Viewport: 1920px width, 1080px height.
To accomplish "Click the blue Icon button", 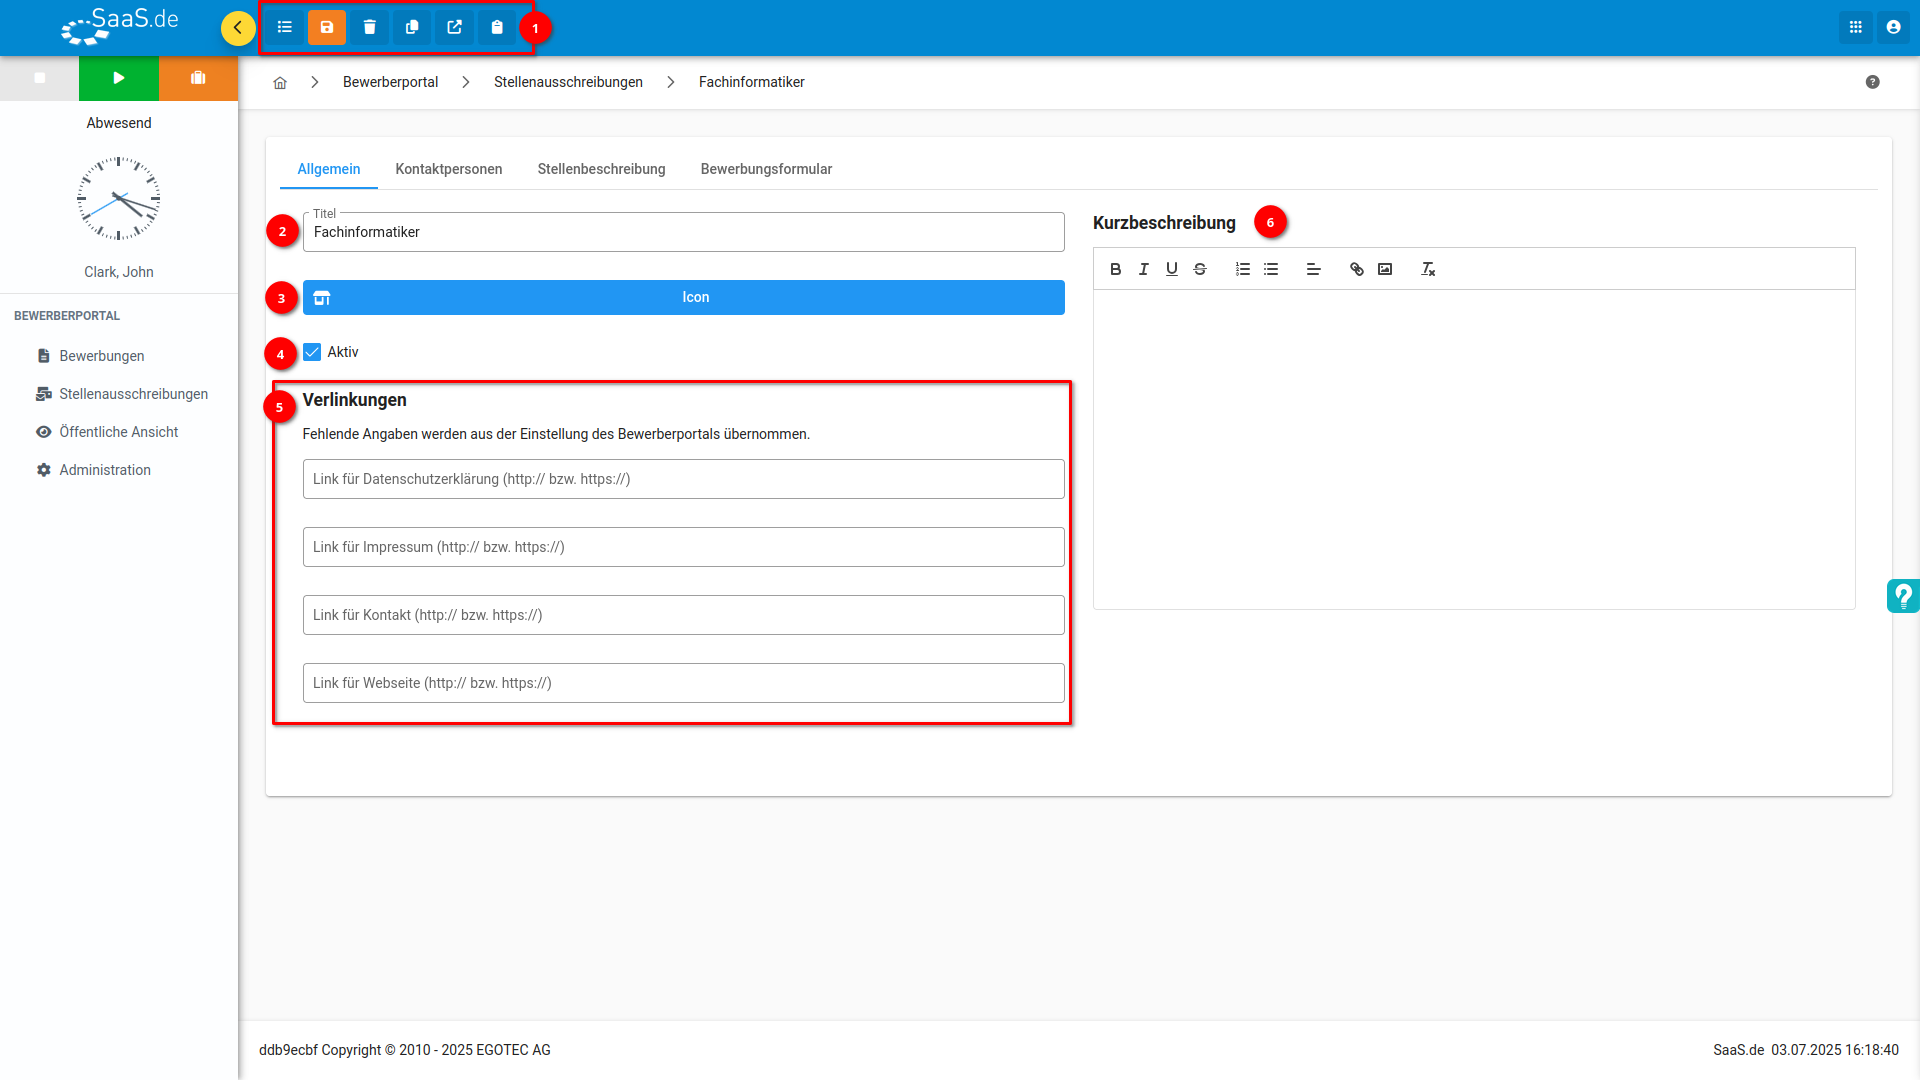I will point(684,297).
